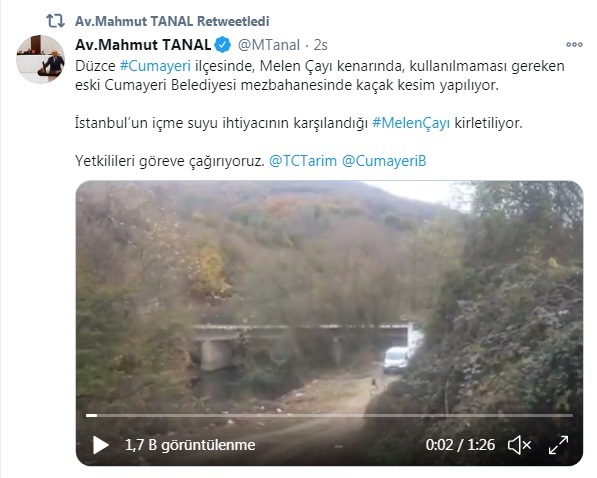
Task: Click the blue verified badge
Action: point(223,45)
